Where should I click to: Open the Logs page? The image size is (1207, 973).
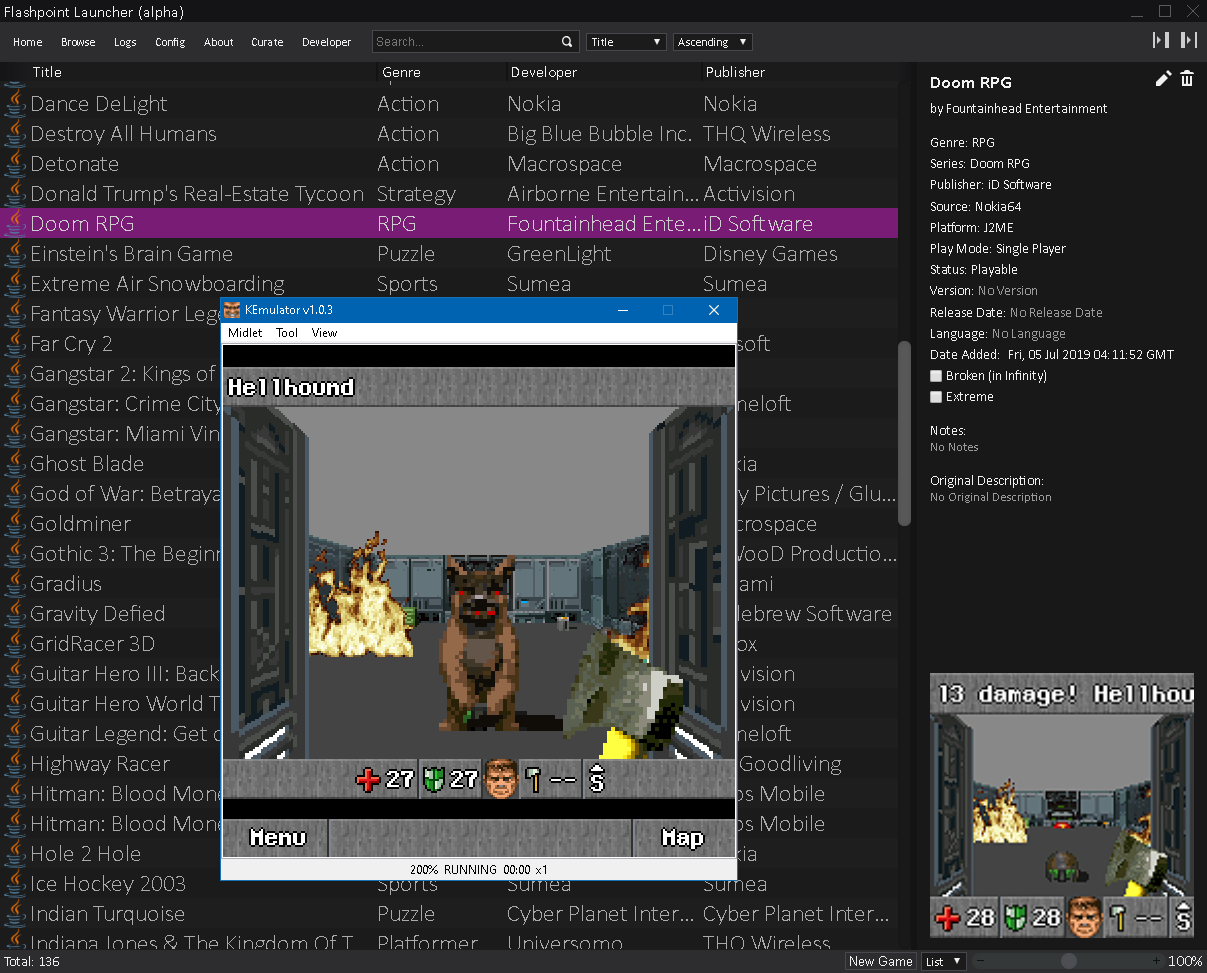click(125, 42)
